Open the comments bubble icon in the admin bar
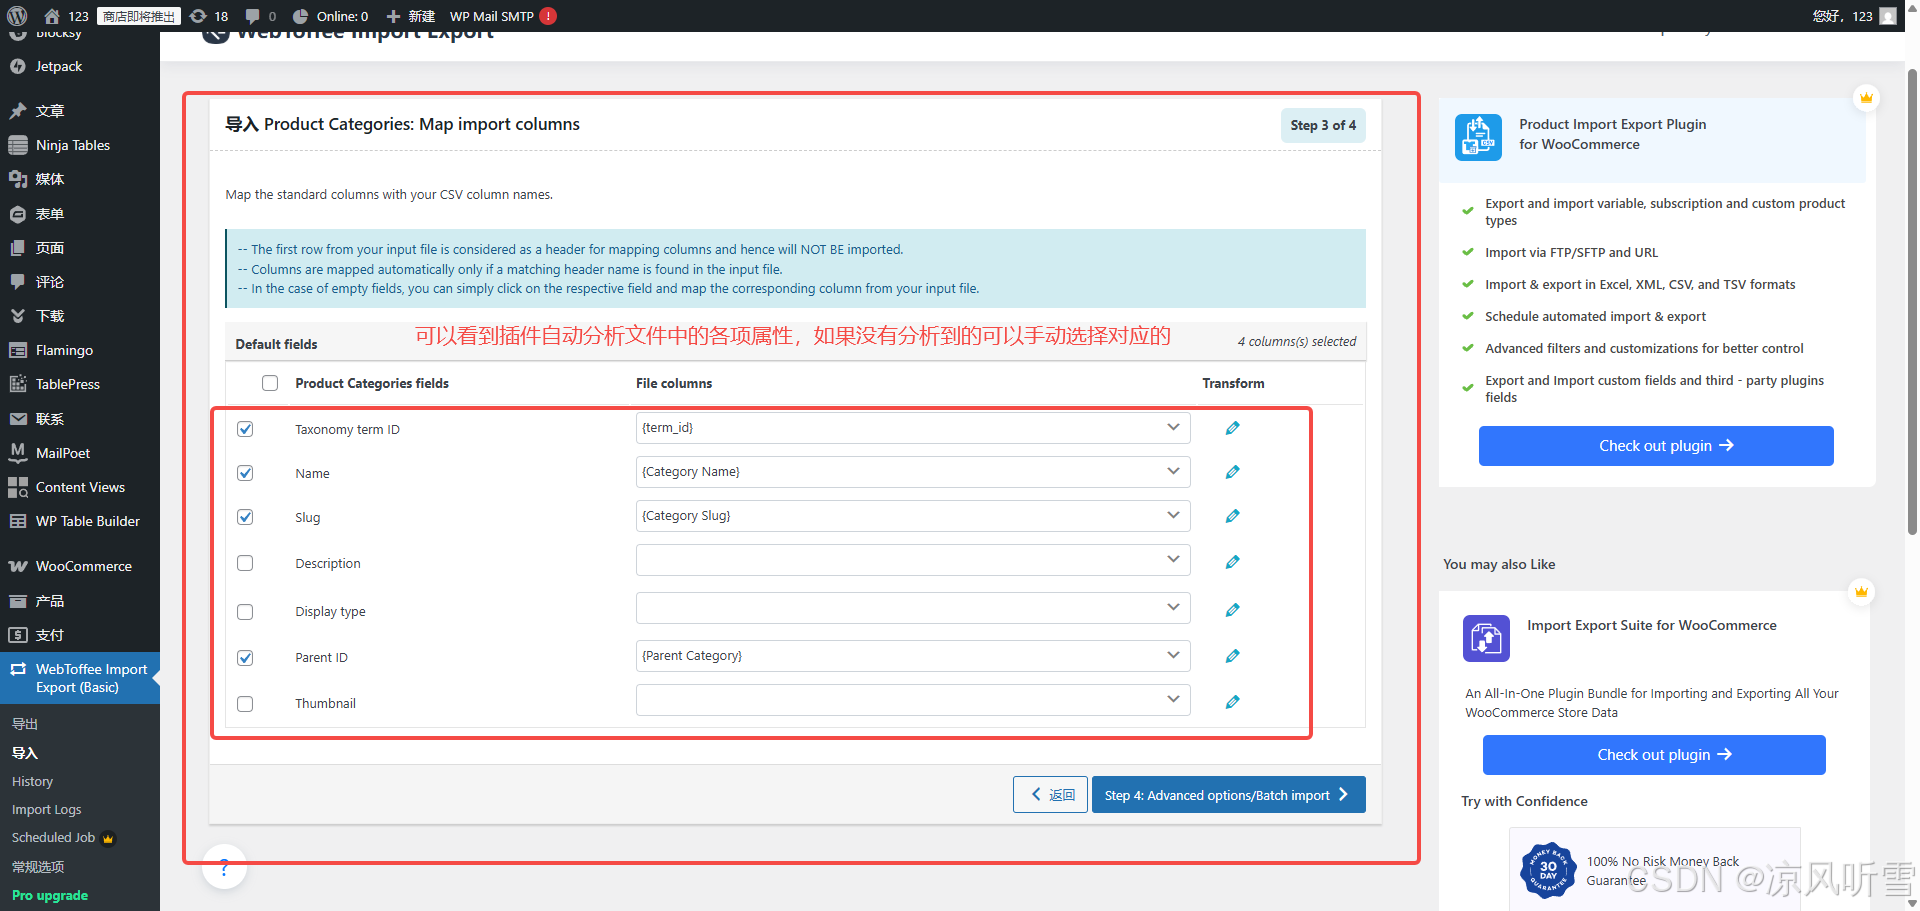 click(252, 16)
